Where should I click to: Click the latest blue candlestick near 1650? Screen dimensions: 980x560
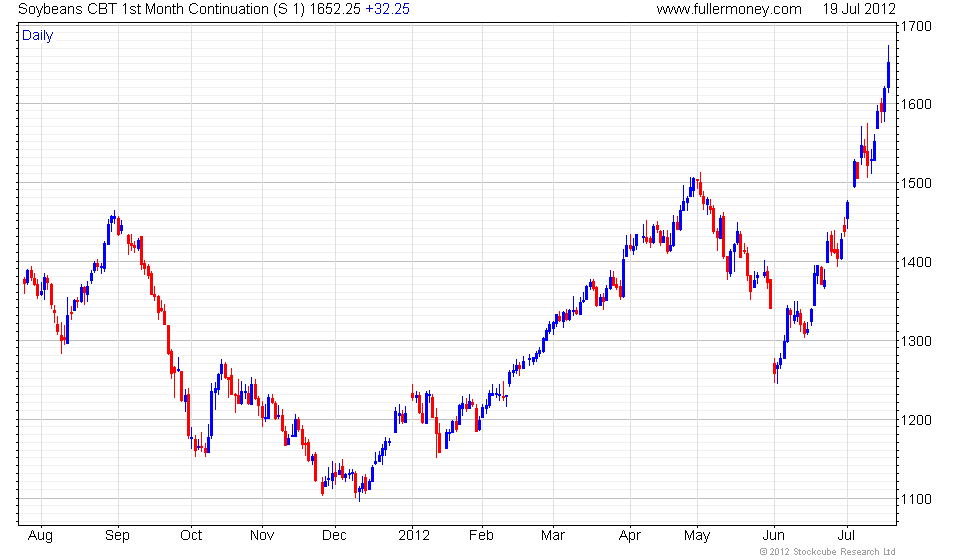click(x=888, y=69)
